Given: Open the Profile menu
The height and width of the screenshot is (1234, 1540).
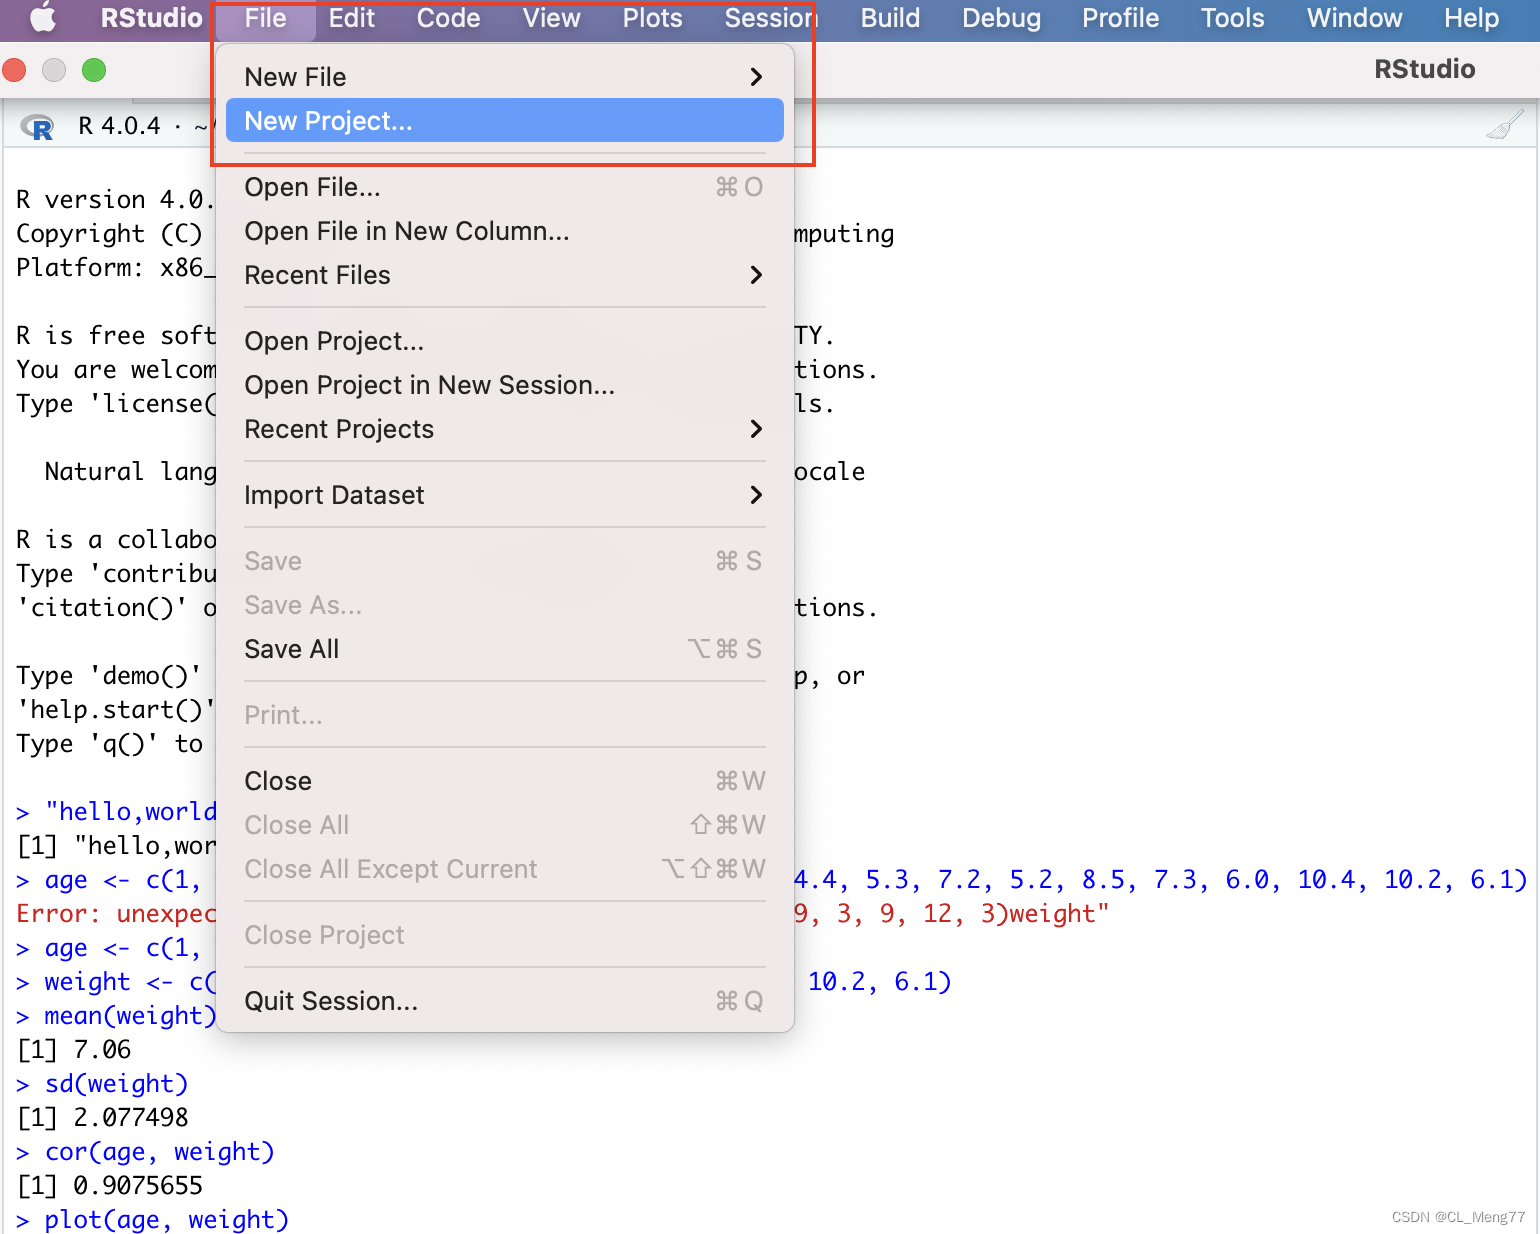Looking at the screenshot, I should click(x=1120, y=18).
